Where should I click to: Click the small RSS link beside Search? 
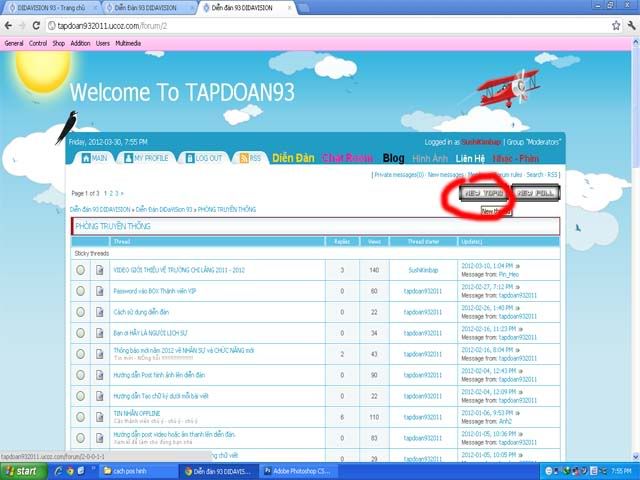pyautogui.click(x=552, y=175)
